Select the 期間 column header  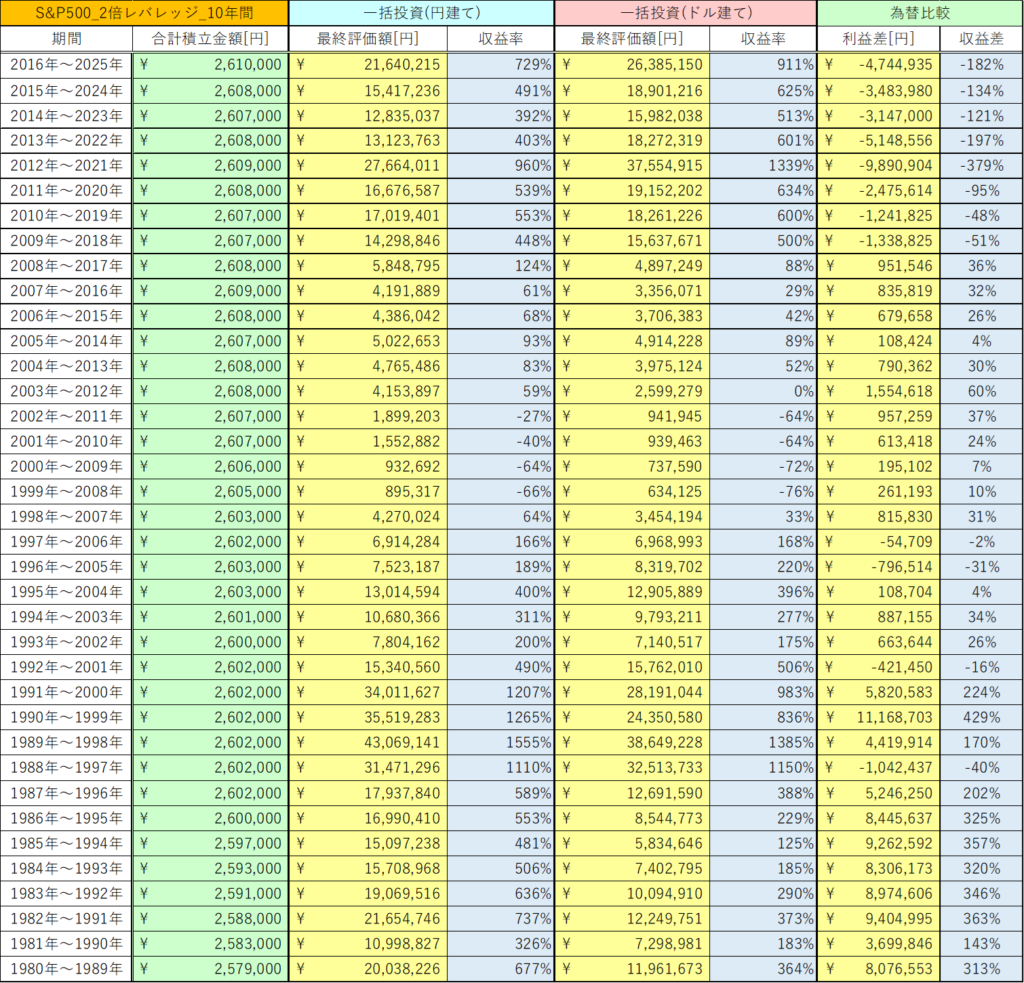click(66, 39)
